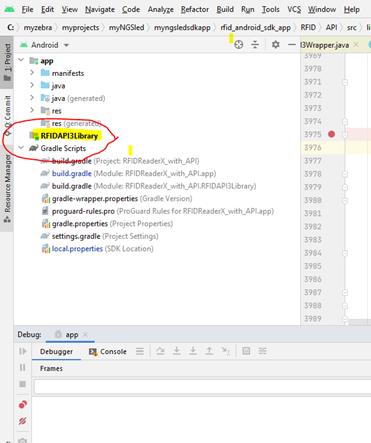Toggle the Commit tool window button
Viewport: 371px width, 443px height.
click(x=7, y=115)
